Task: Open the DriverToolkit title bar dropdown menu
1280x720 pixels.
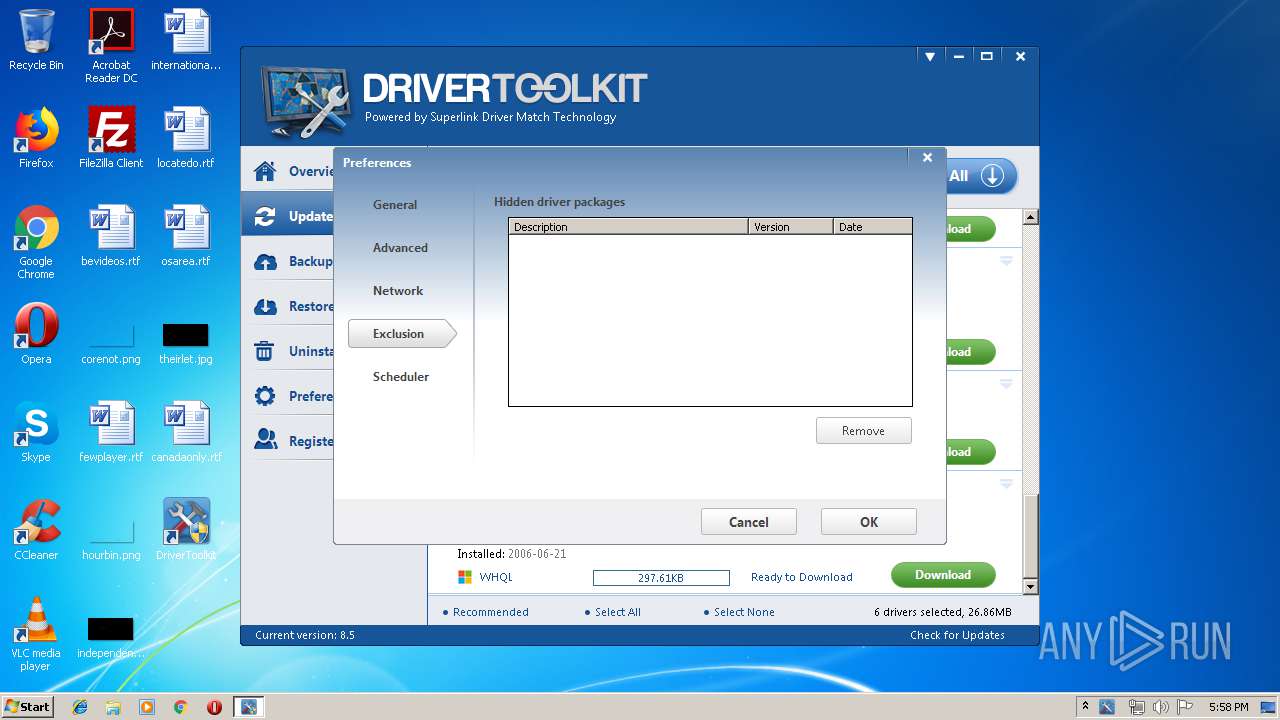Action: pyautogui.click(x=930, y=57)
